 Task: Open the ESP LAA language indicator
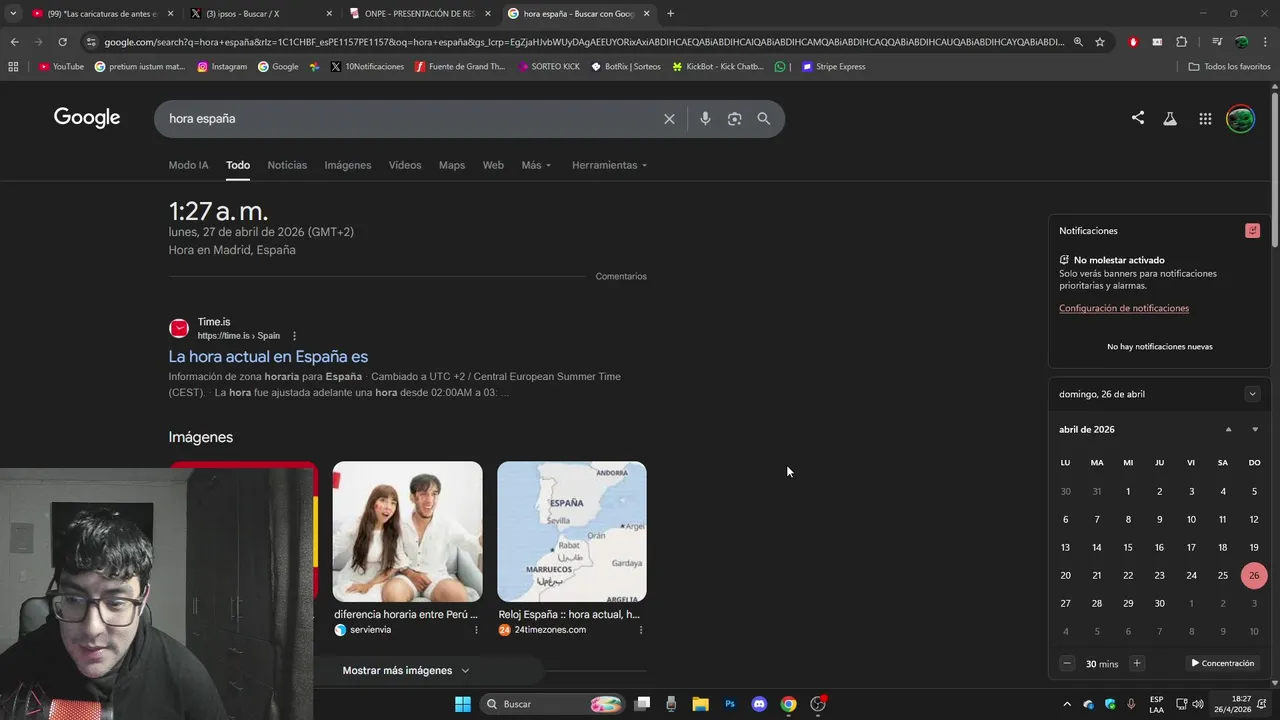point(1156,704)
